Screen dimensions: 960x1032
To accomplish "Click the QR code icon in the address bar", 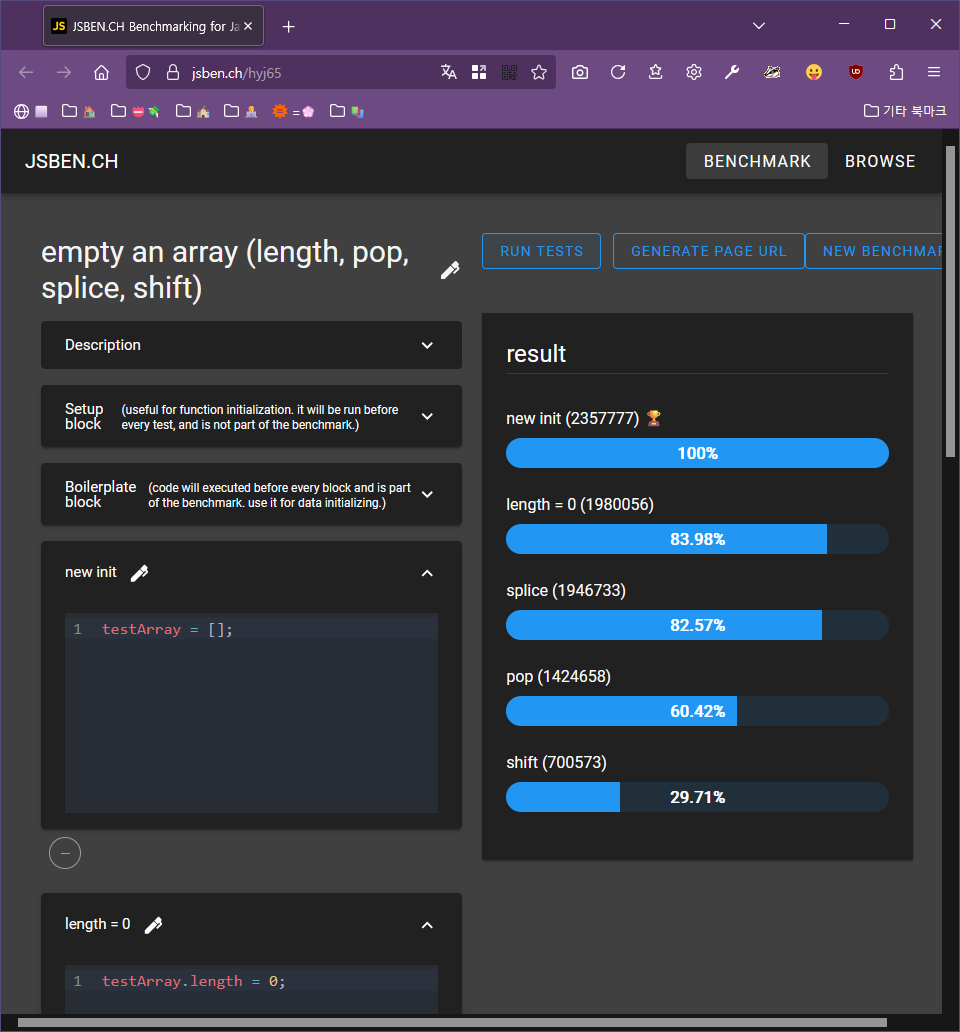I will click(x=509, y=72).
